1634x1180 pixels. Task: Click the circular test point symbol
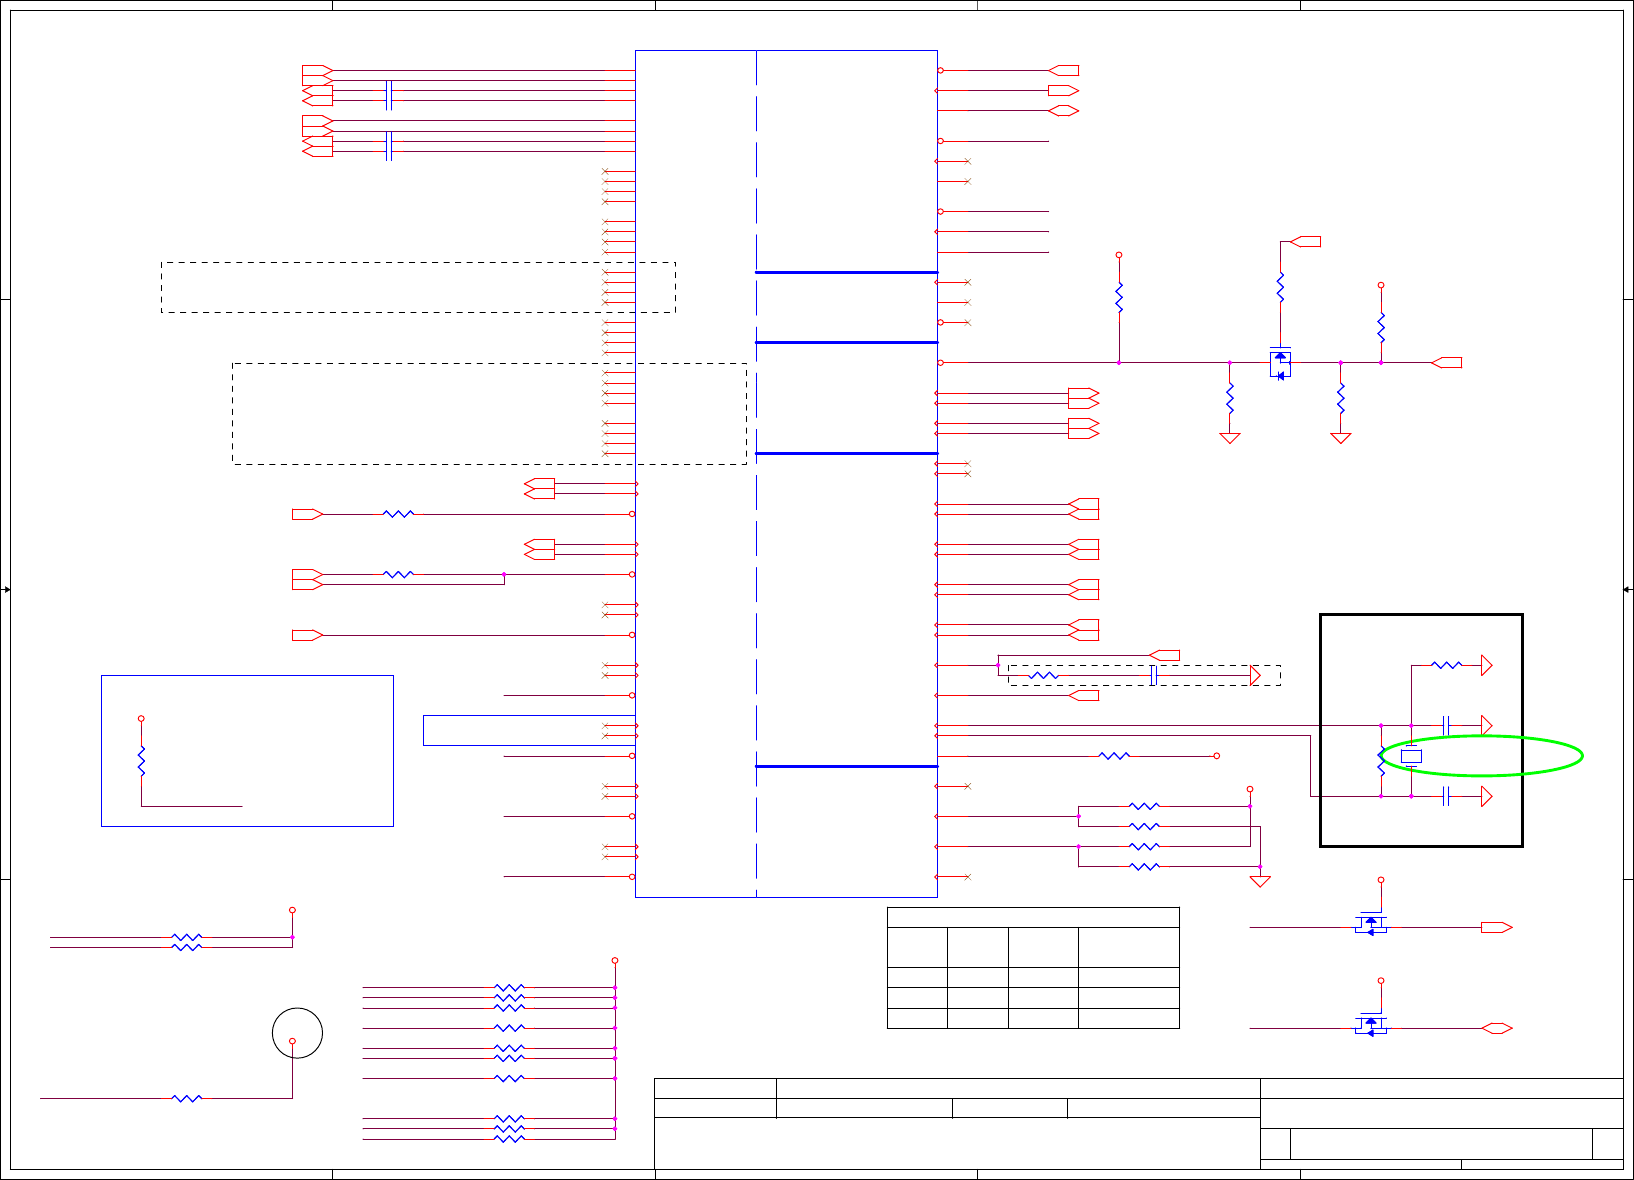tap(297, 1033)
